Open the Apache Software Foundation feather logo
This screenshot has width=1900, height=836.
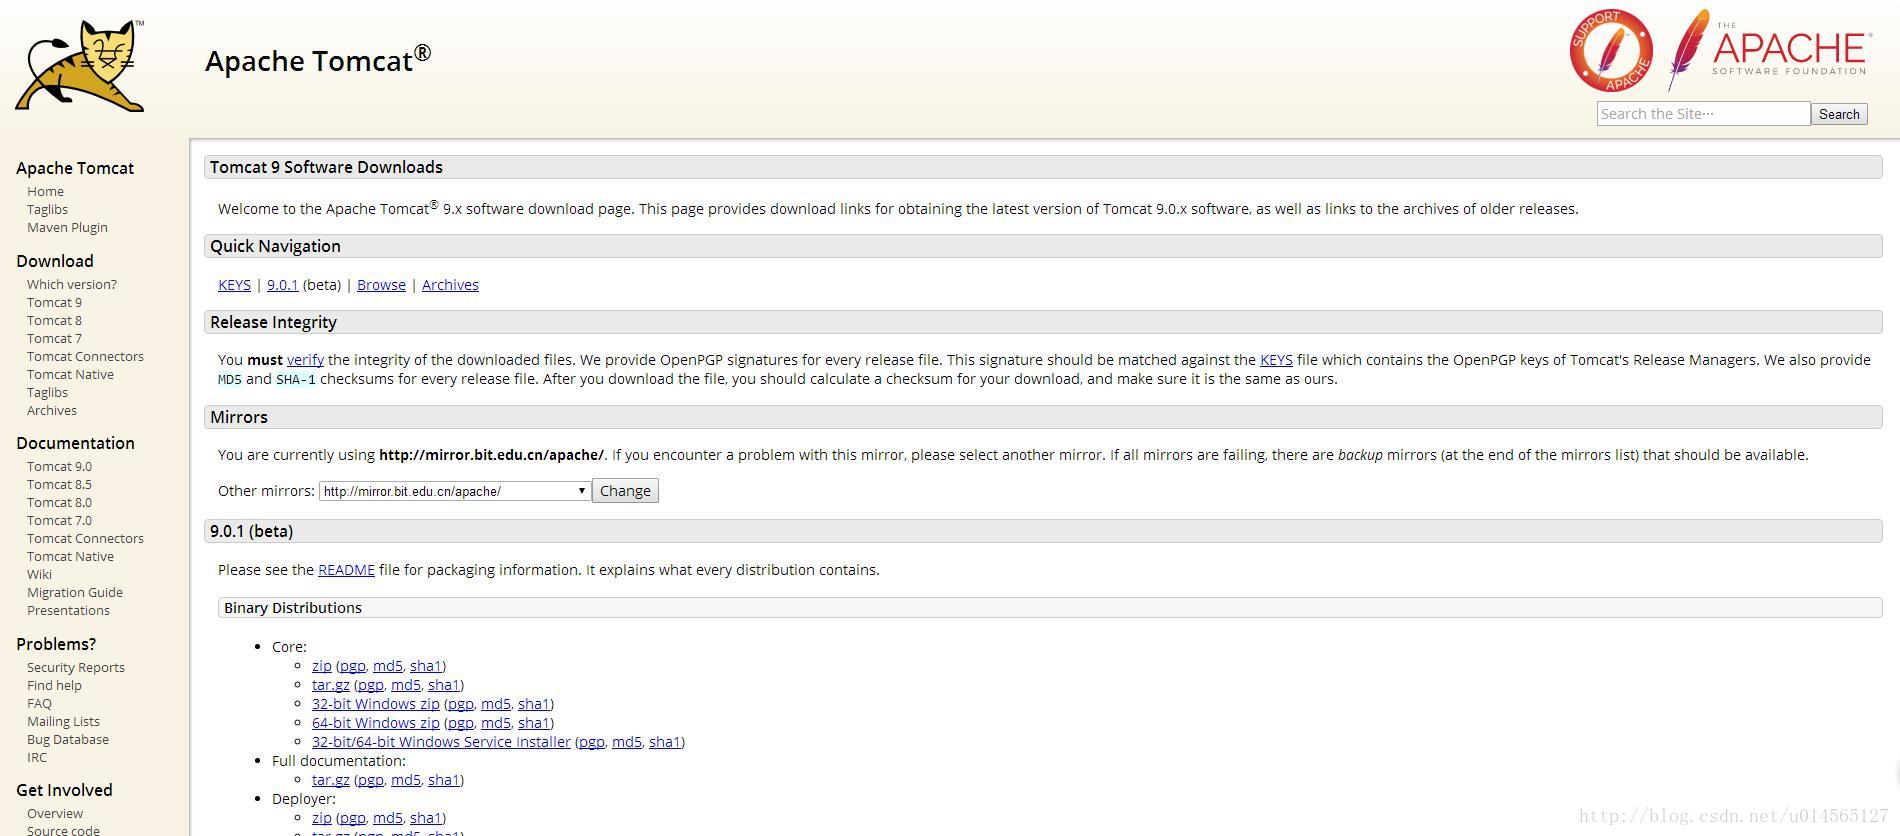(1768, 50)
